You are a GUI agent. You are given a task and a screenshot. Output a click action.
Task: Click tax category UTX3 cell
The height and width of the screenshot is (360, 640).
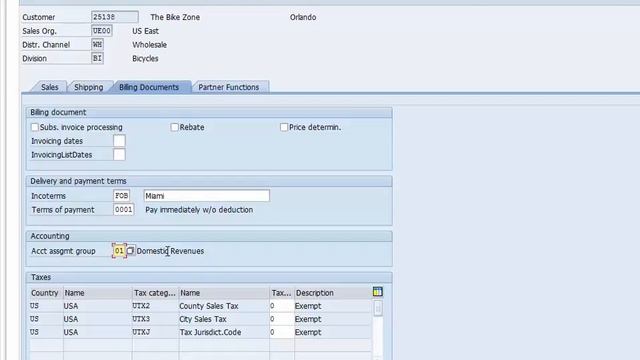[x=155, y=319]
